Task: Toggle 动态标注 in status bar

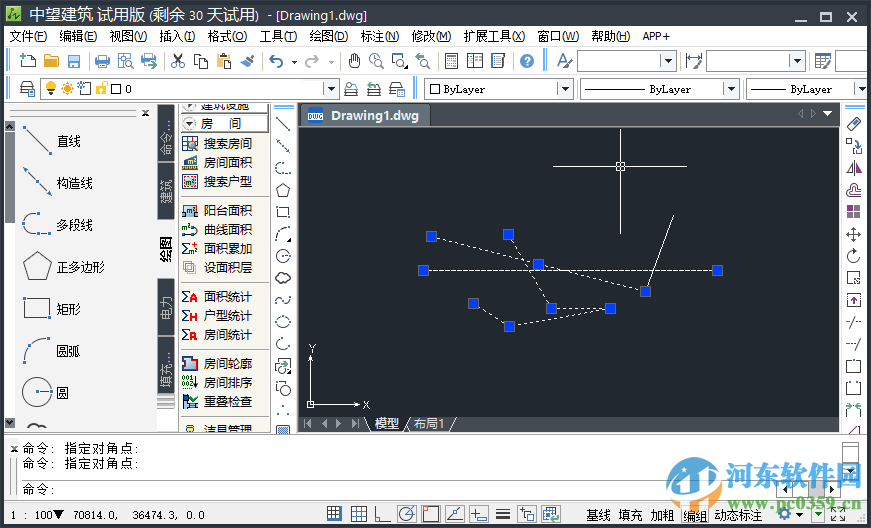Action: [x=738, y=515]
